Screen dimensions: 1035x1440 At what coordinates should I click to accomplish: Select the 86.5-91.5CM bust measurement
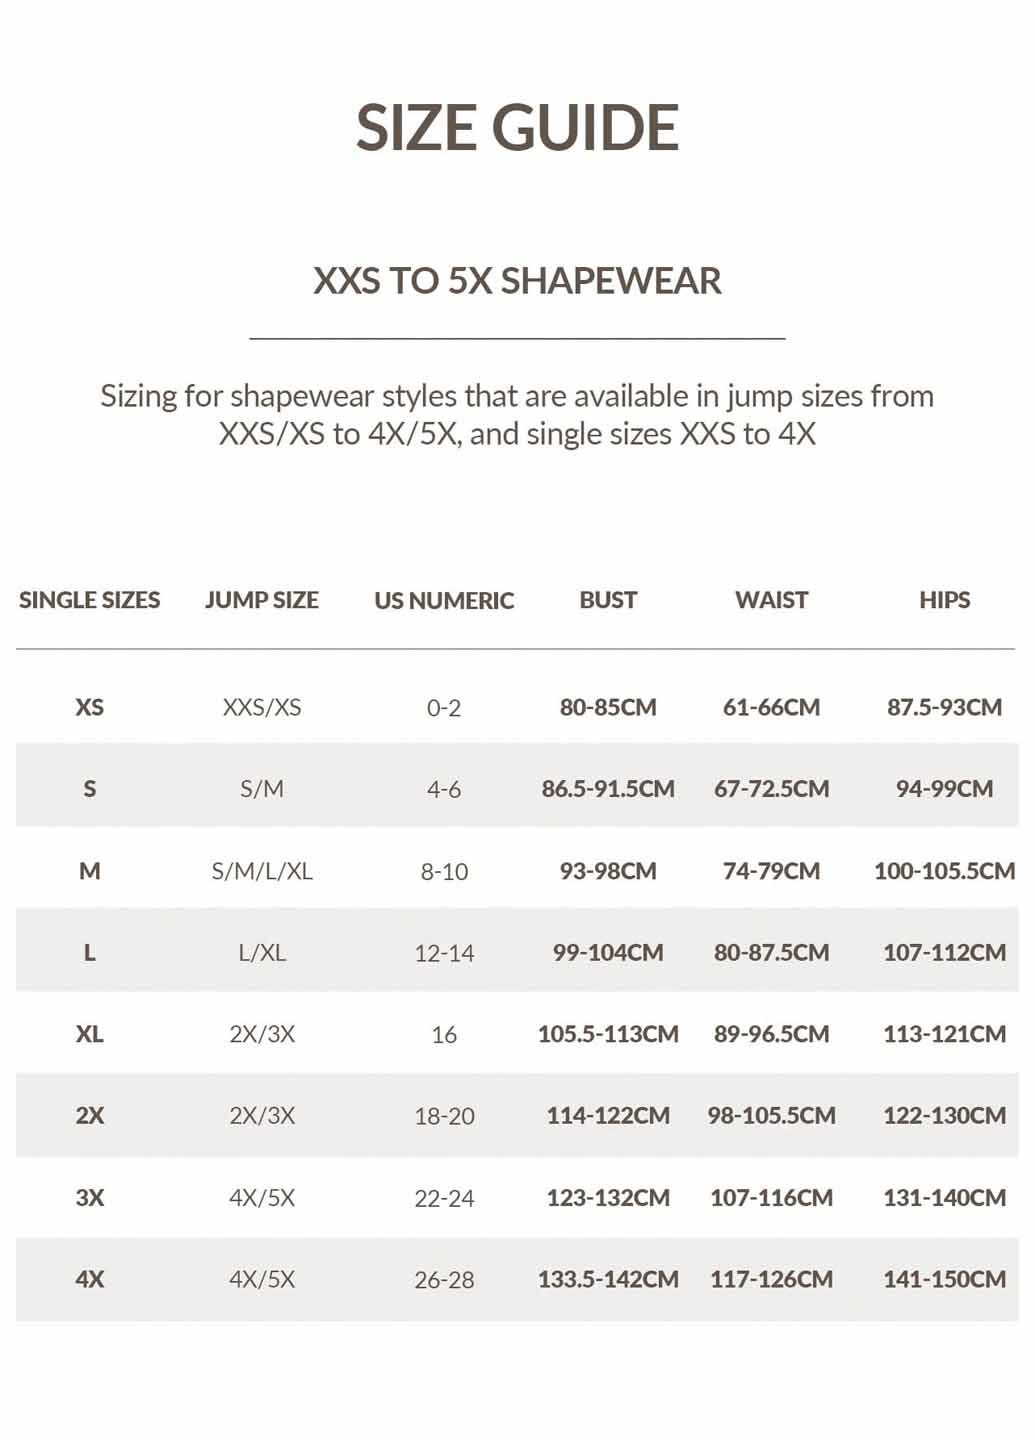(x=608, y=789)
